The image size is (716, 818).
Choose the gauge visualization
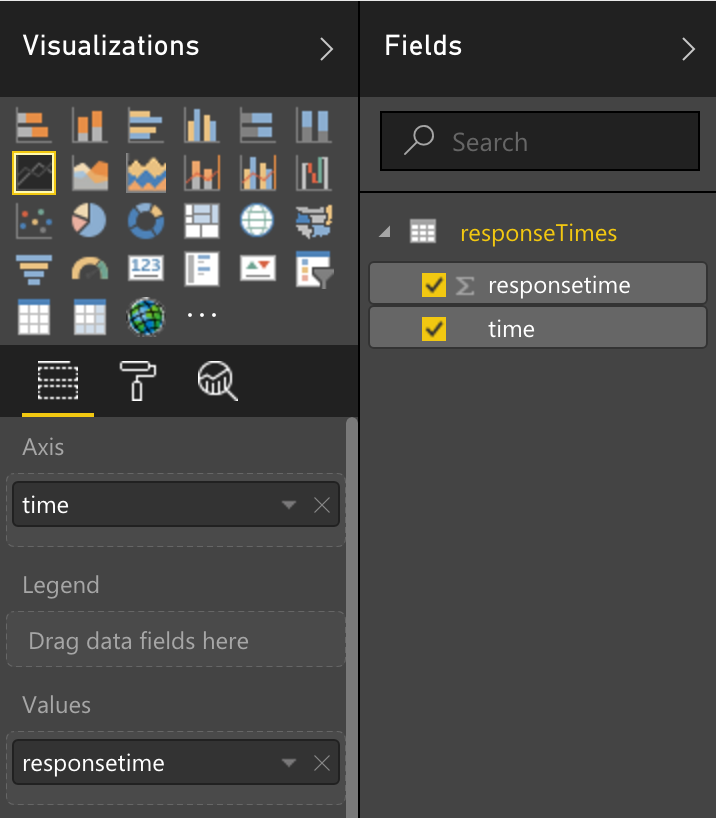tap(90, 269)
